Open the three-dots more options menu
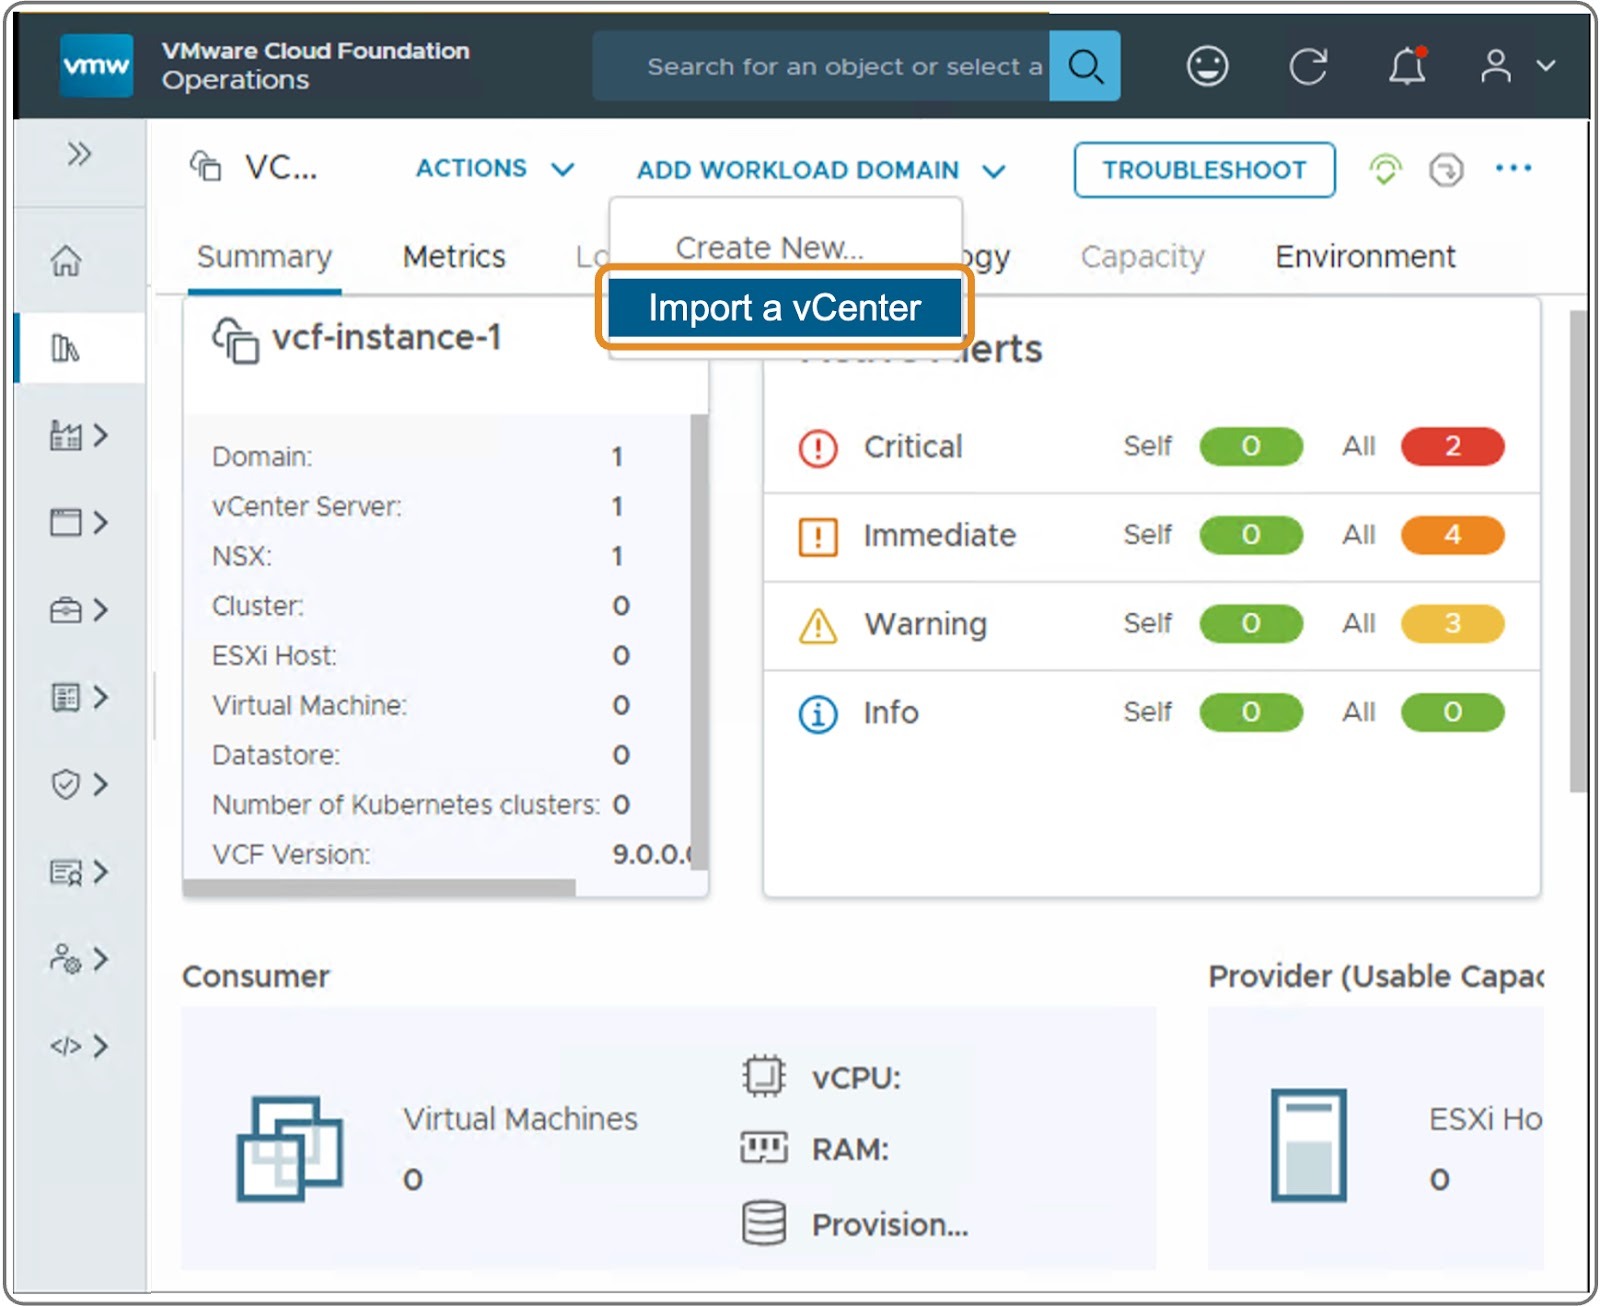The image size is (1600, 1307). tap(1513, 168)
